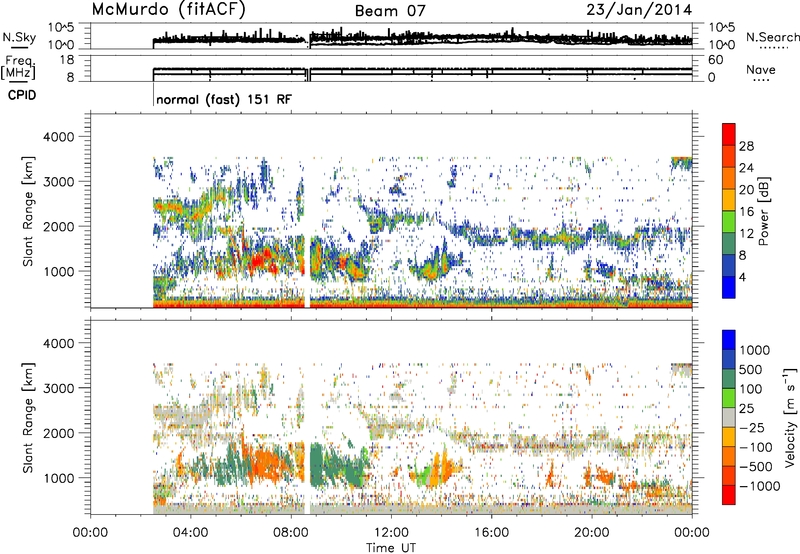This screenshot has width=800, height=554.
Task: Click the '20' value on Power scale
Action: [x=746, y=190]
